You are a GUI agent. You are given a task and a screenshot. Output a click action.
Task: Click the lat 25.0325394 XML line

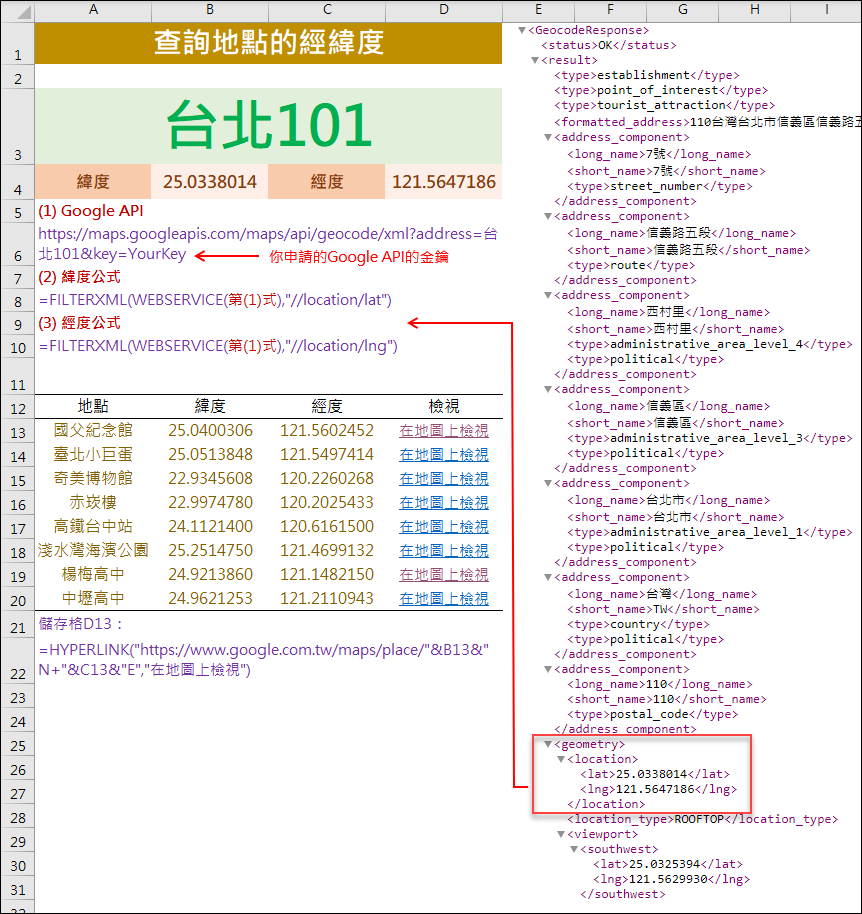[x=668, y=864]
